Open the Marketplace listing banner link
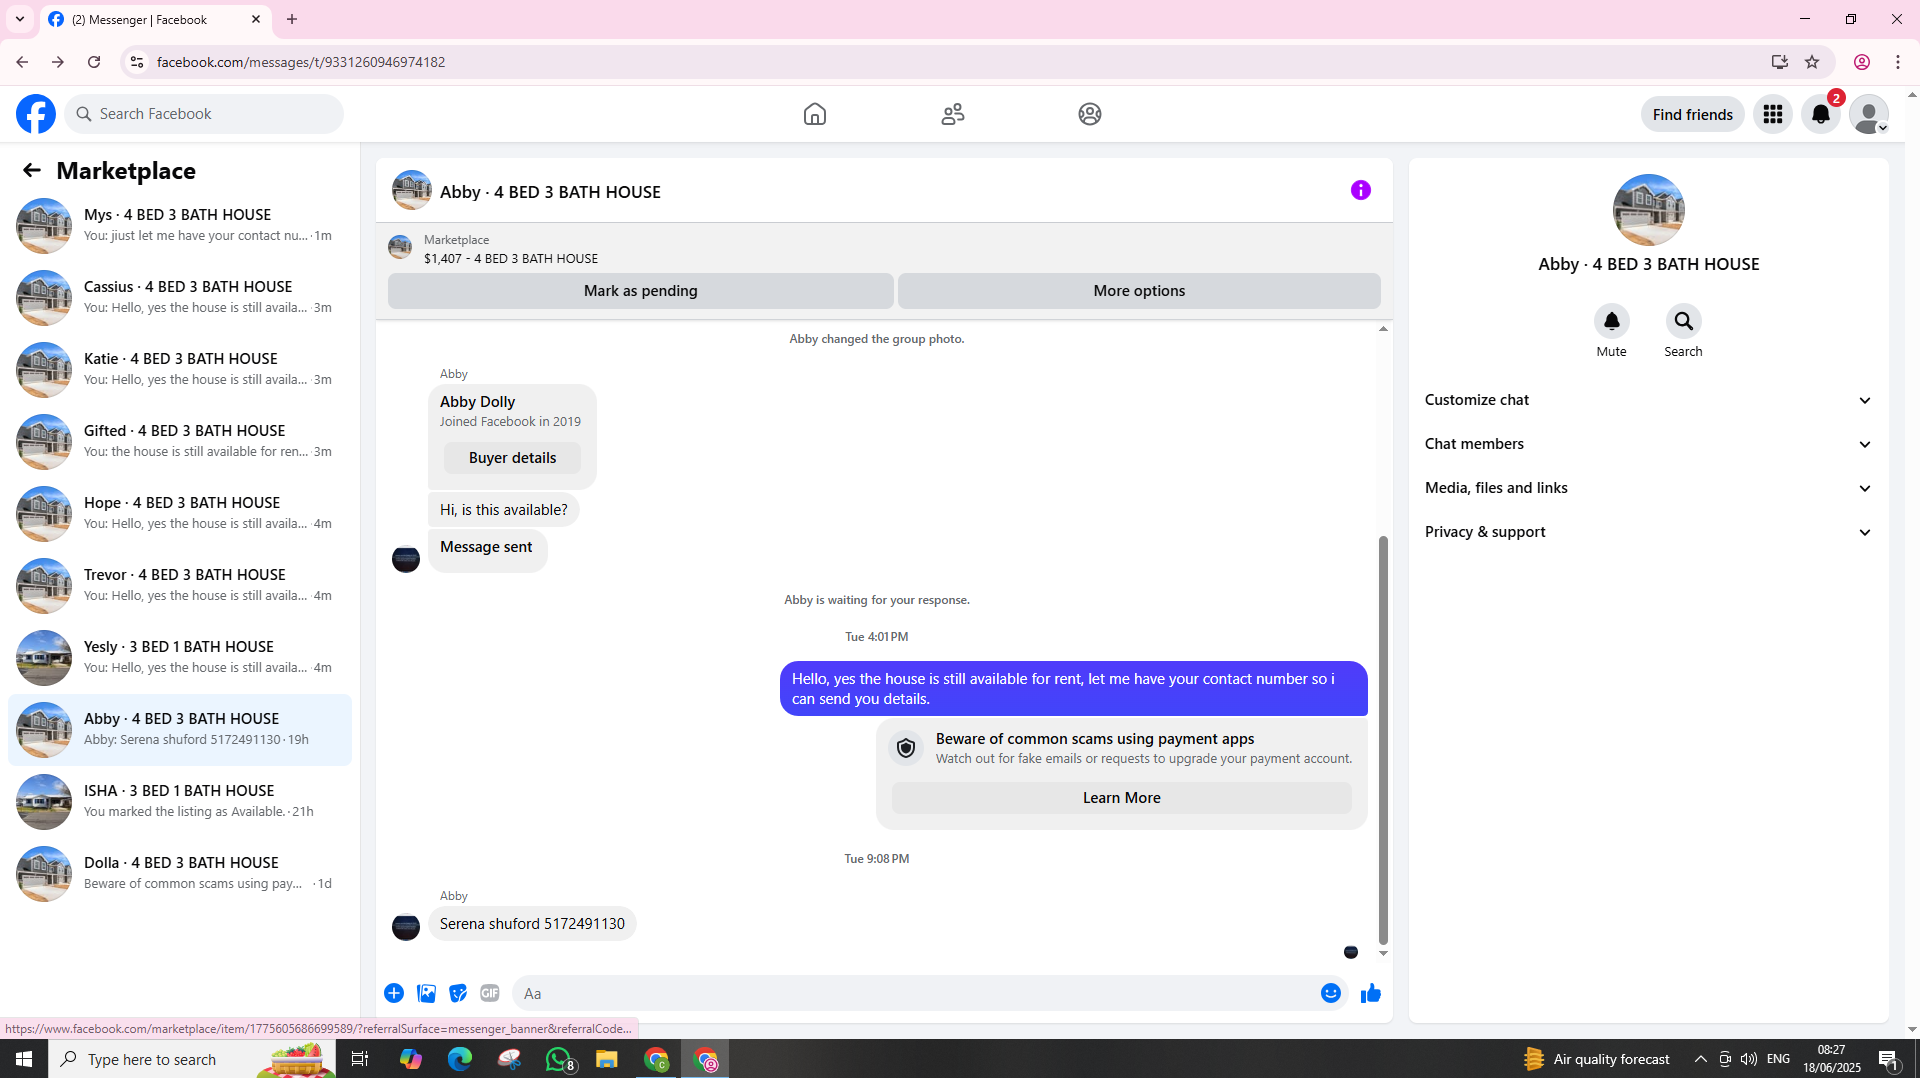 click(x=884, y=249)
